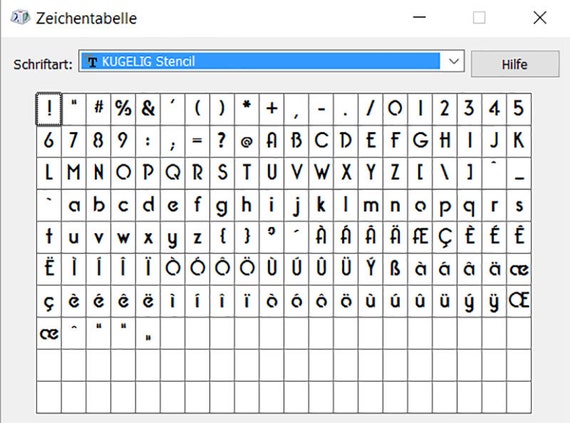Select the @ symbol cell
Image resolution: width=570 pixels, height=423 pixels.
[246, 141]
